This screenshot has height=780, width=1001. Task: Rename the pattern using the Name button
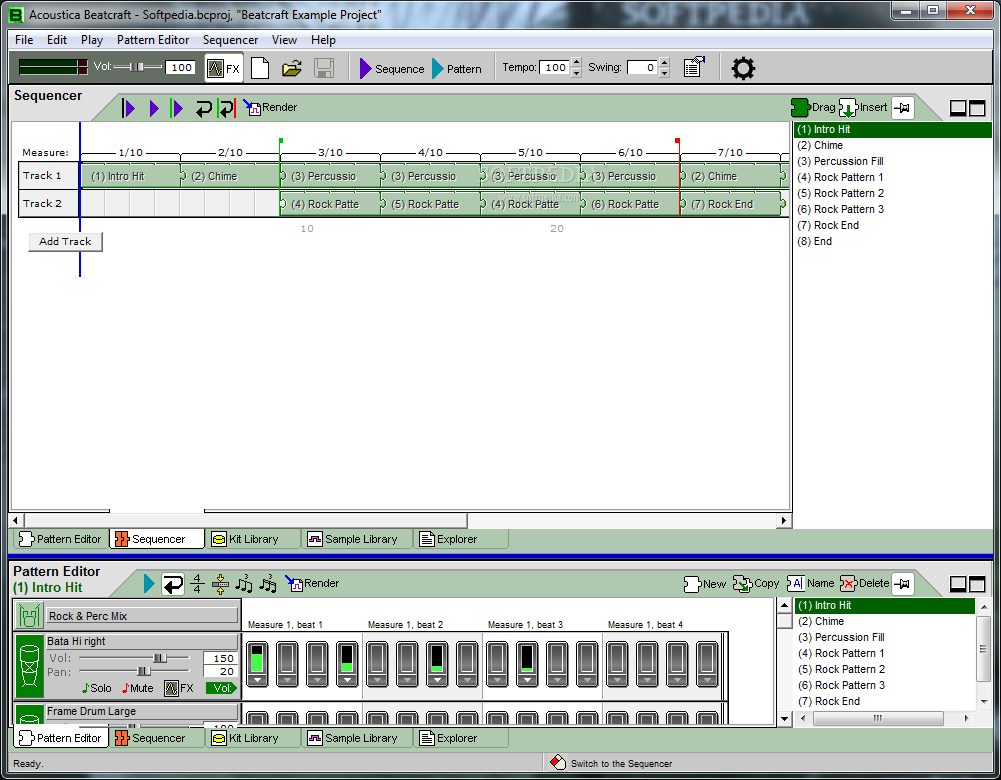coord(811,583)
